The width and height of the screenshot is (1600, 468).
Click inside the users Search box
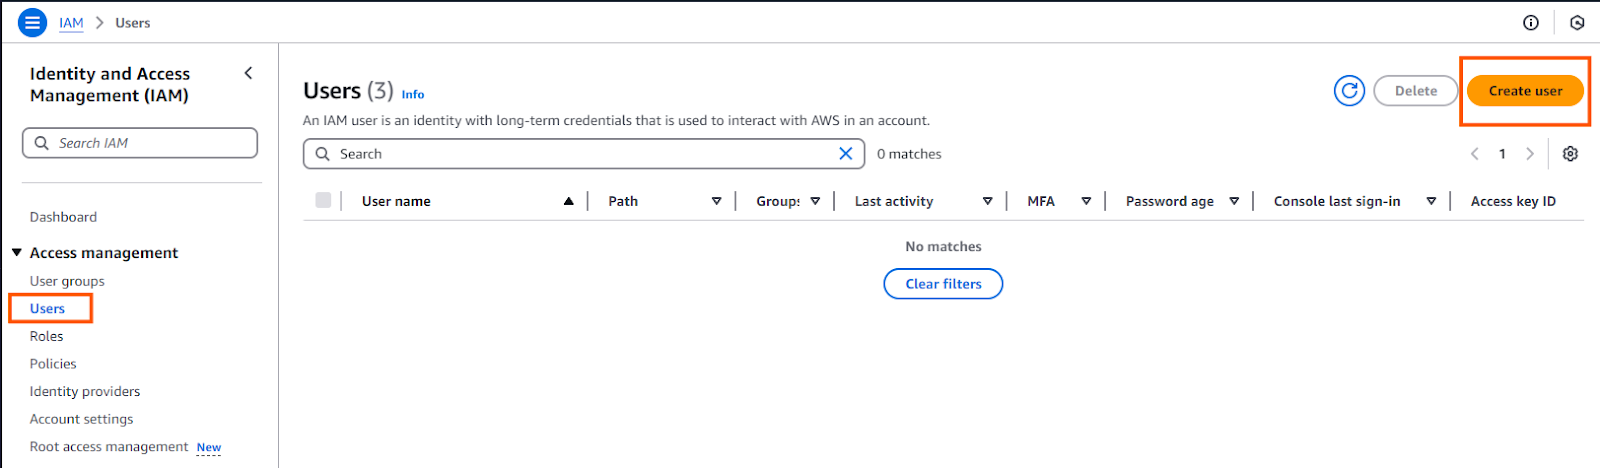(x=584, y=154)
